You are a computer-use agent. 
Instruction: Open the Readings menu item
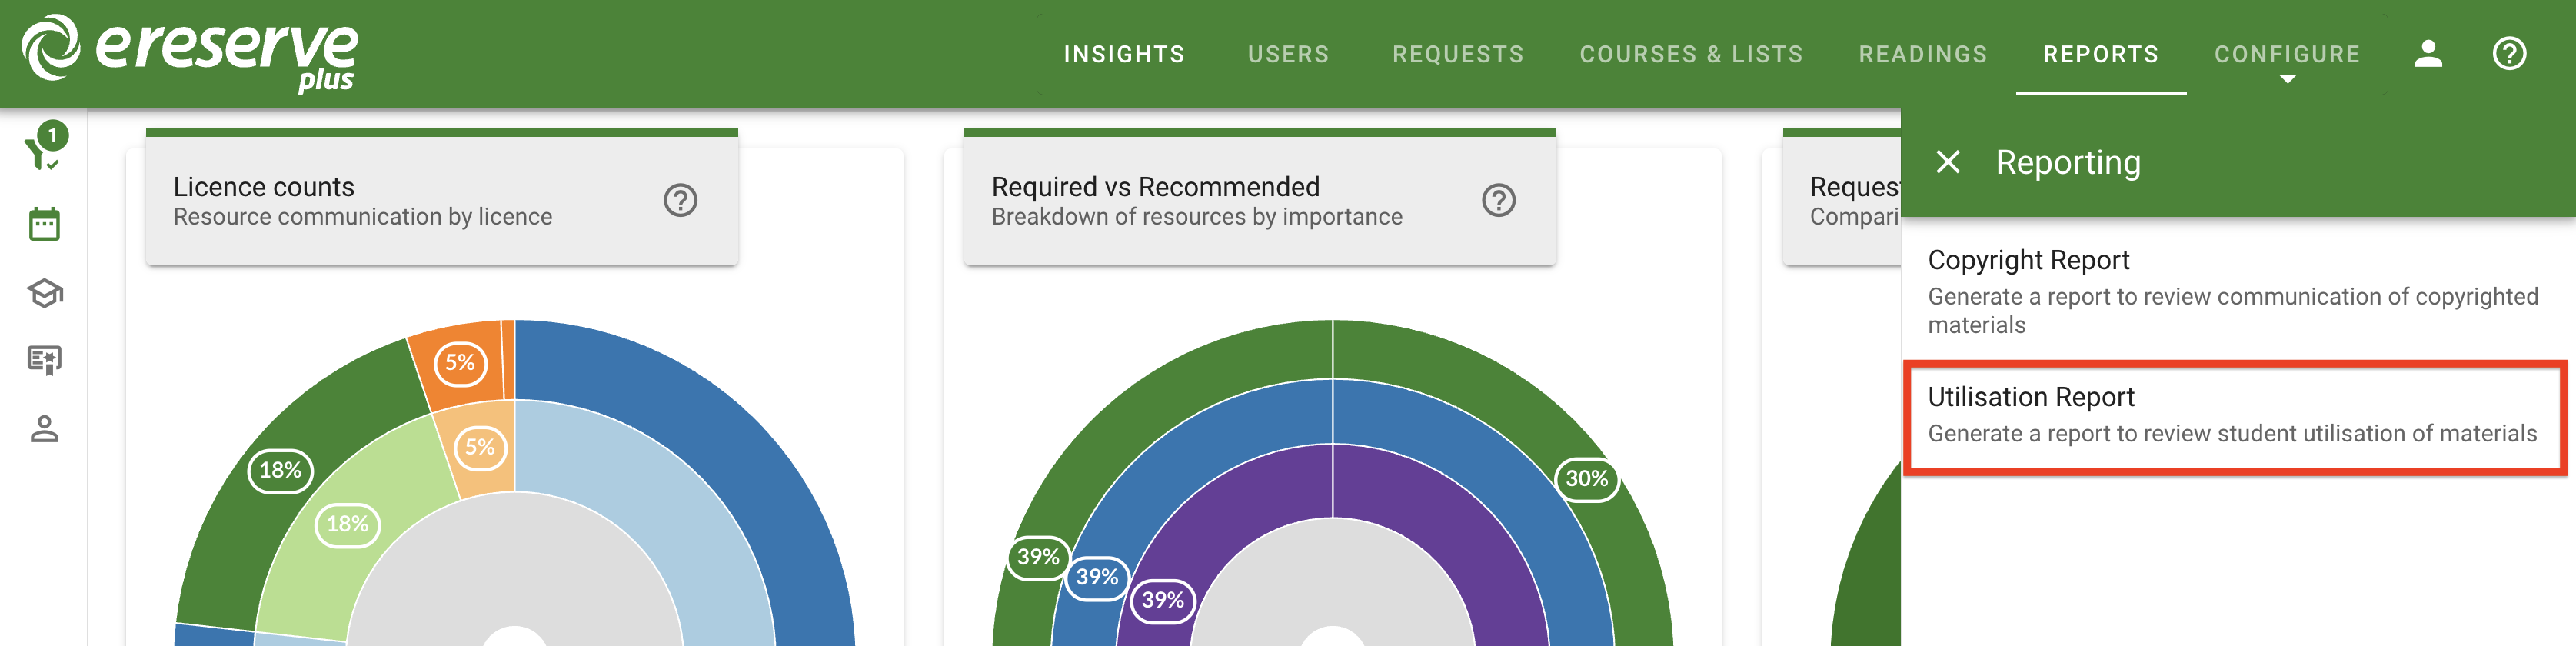1923,53
